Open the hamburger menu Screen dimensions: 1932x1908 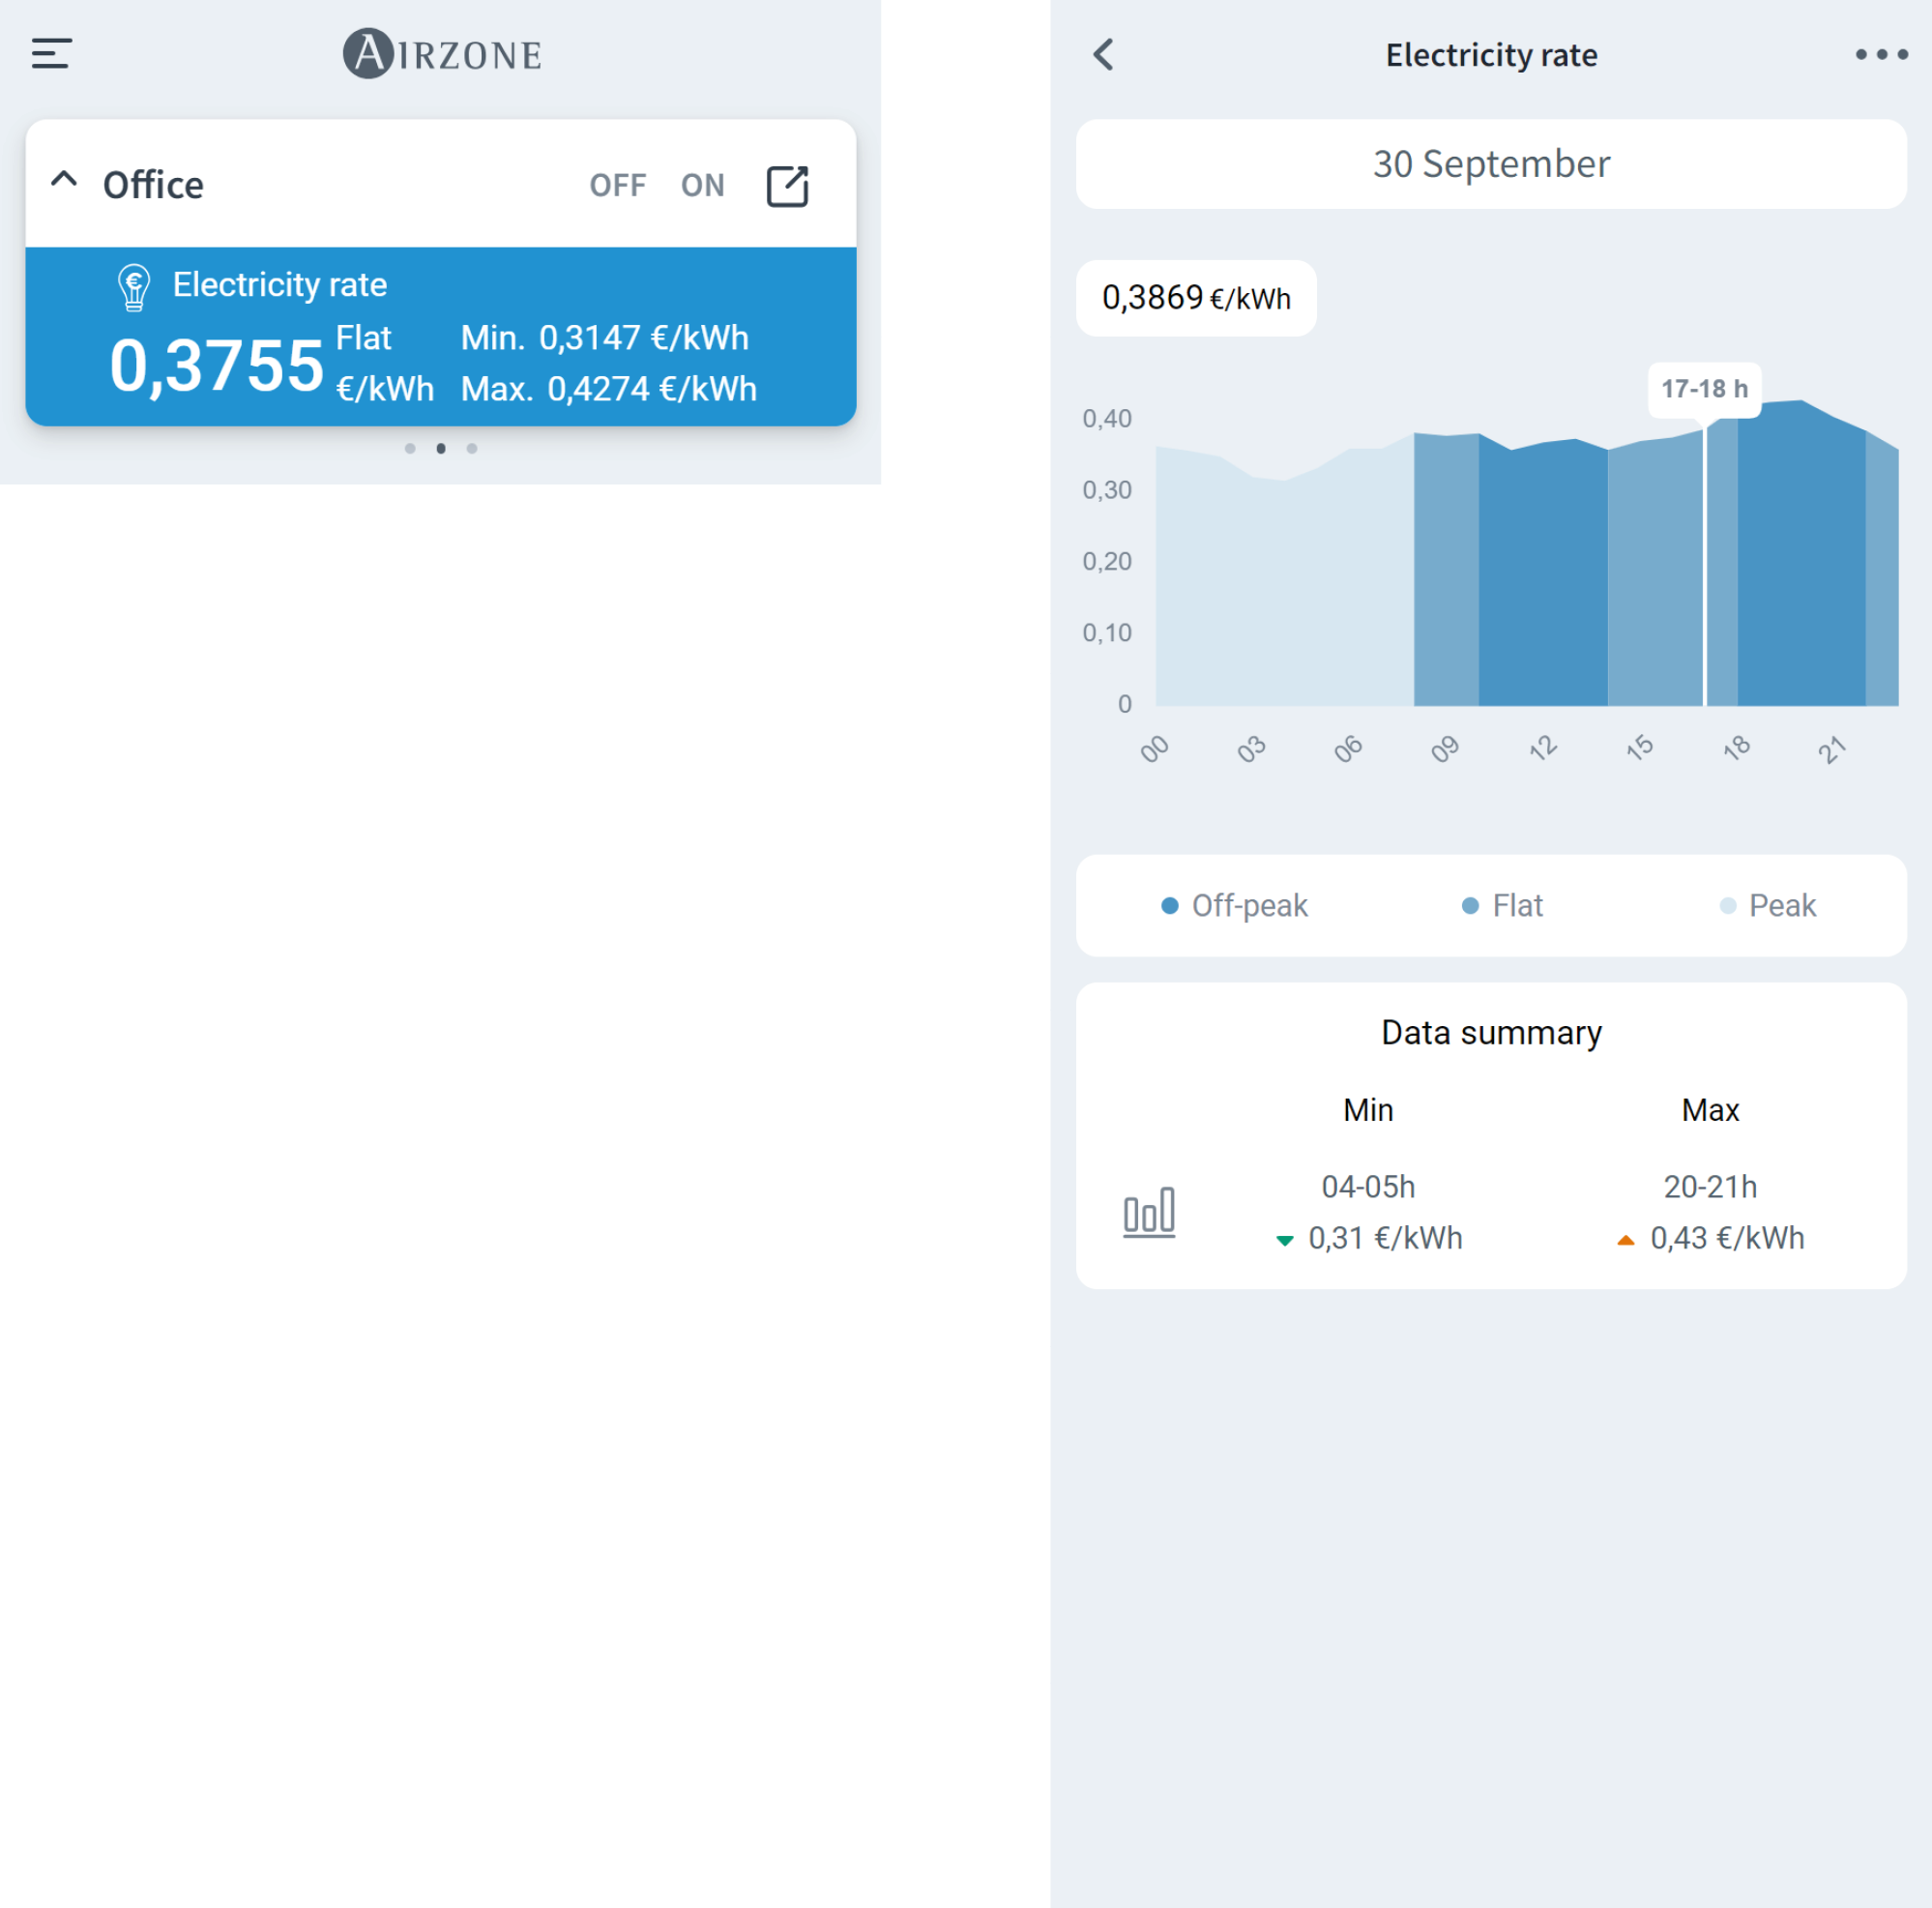(51, 53)
